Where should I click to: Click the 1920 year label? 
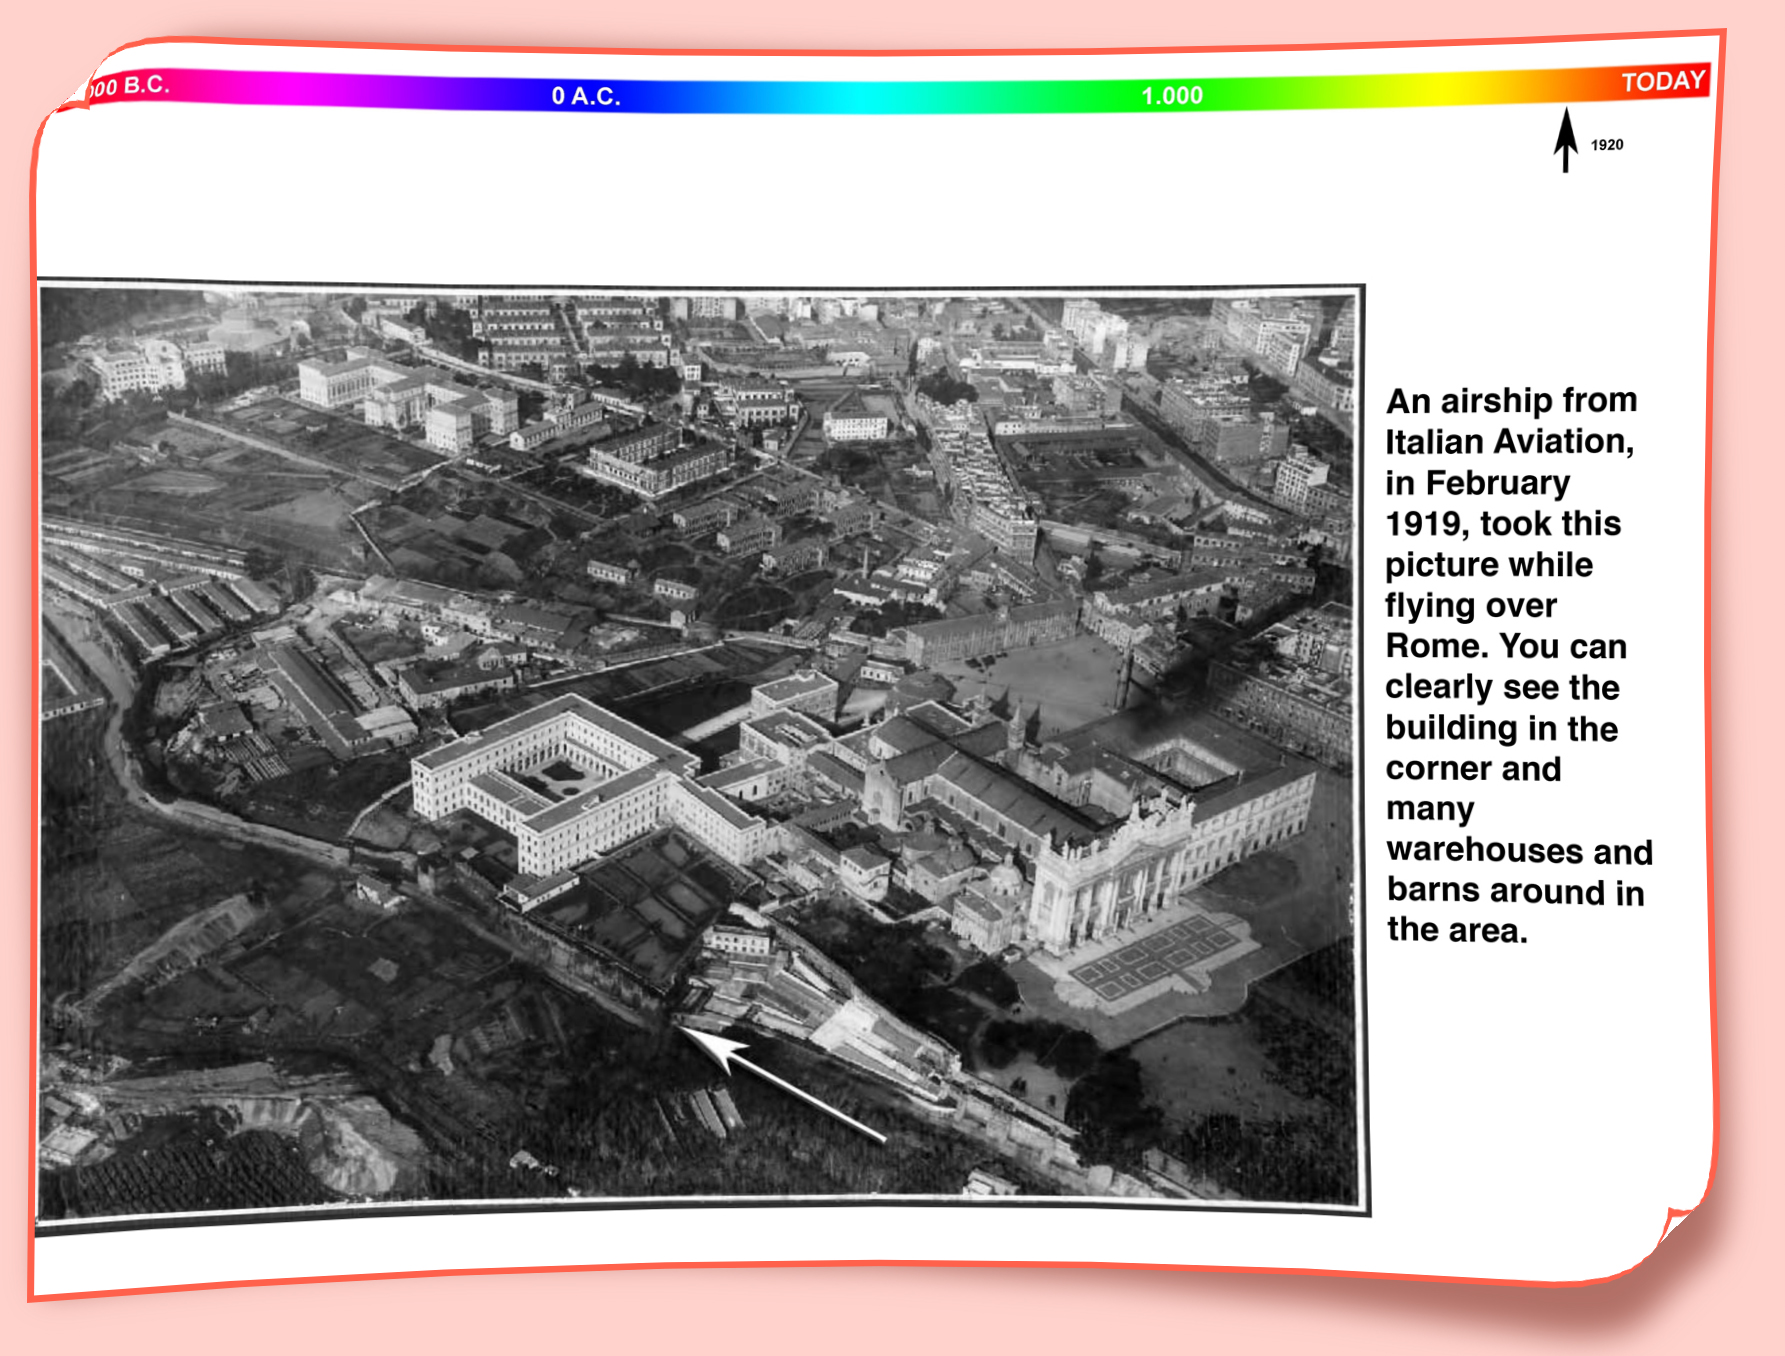pyautogui.click(x=1607, y=145)
